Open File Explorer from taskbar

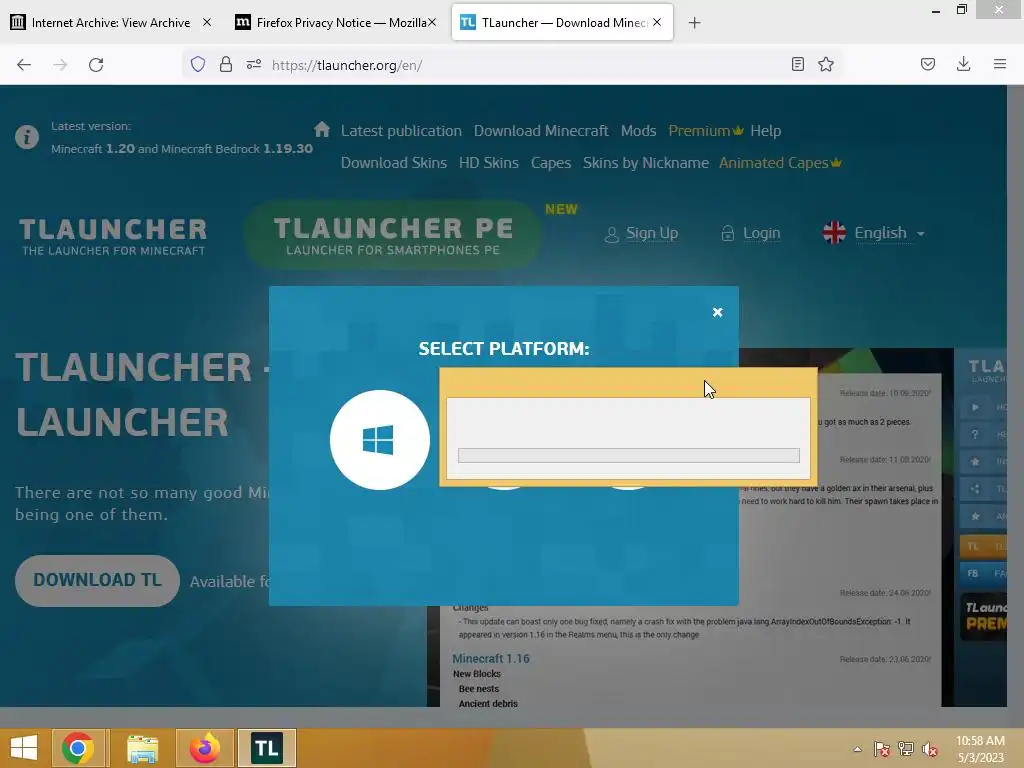pyautogui.click(x=142, y=748)
